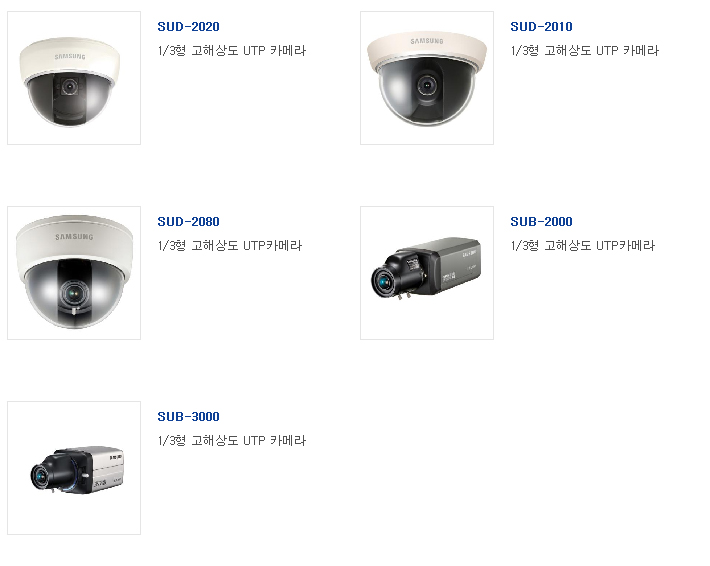Open the SUD-2020 product link
The image size is (710, 566).
click(188, 27)
